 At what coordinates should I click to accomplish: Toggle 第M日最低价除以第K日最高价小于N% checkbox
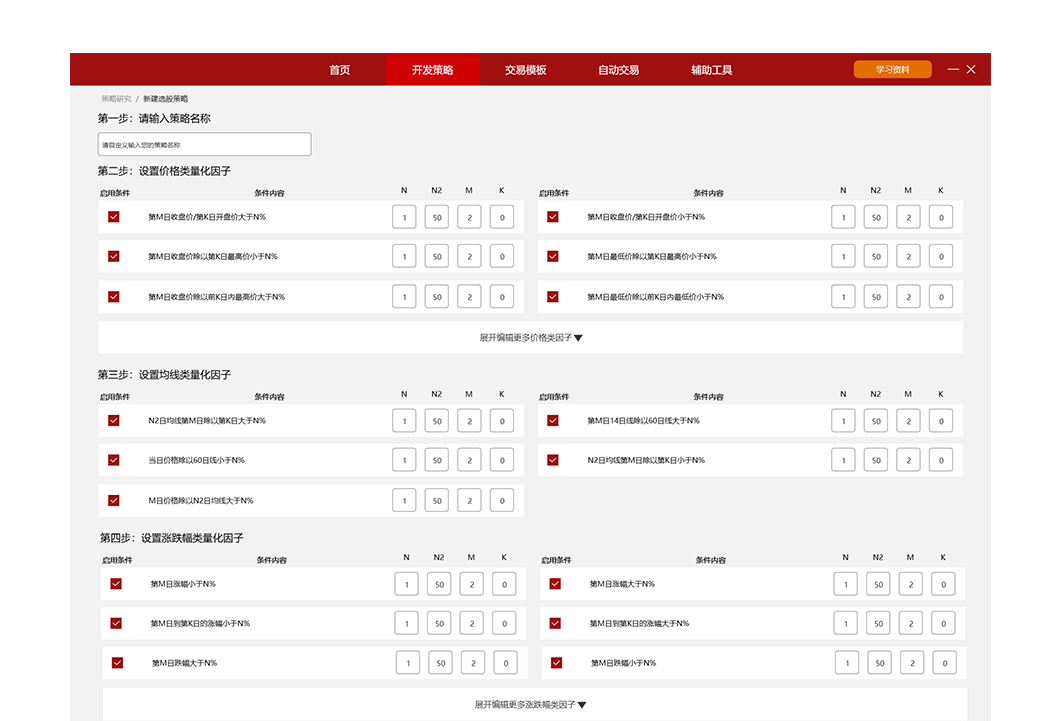(553, 257)
